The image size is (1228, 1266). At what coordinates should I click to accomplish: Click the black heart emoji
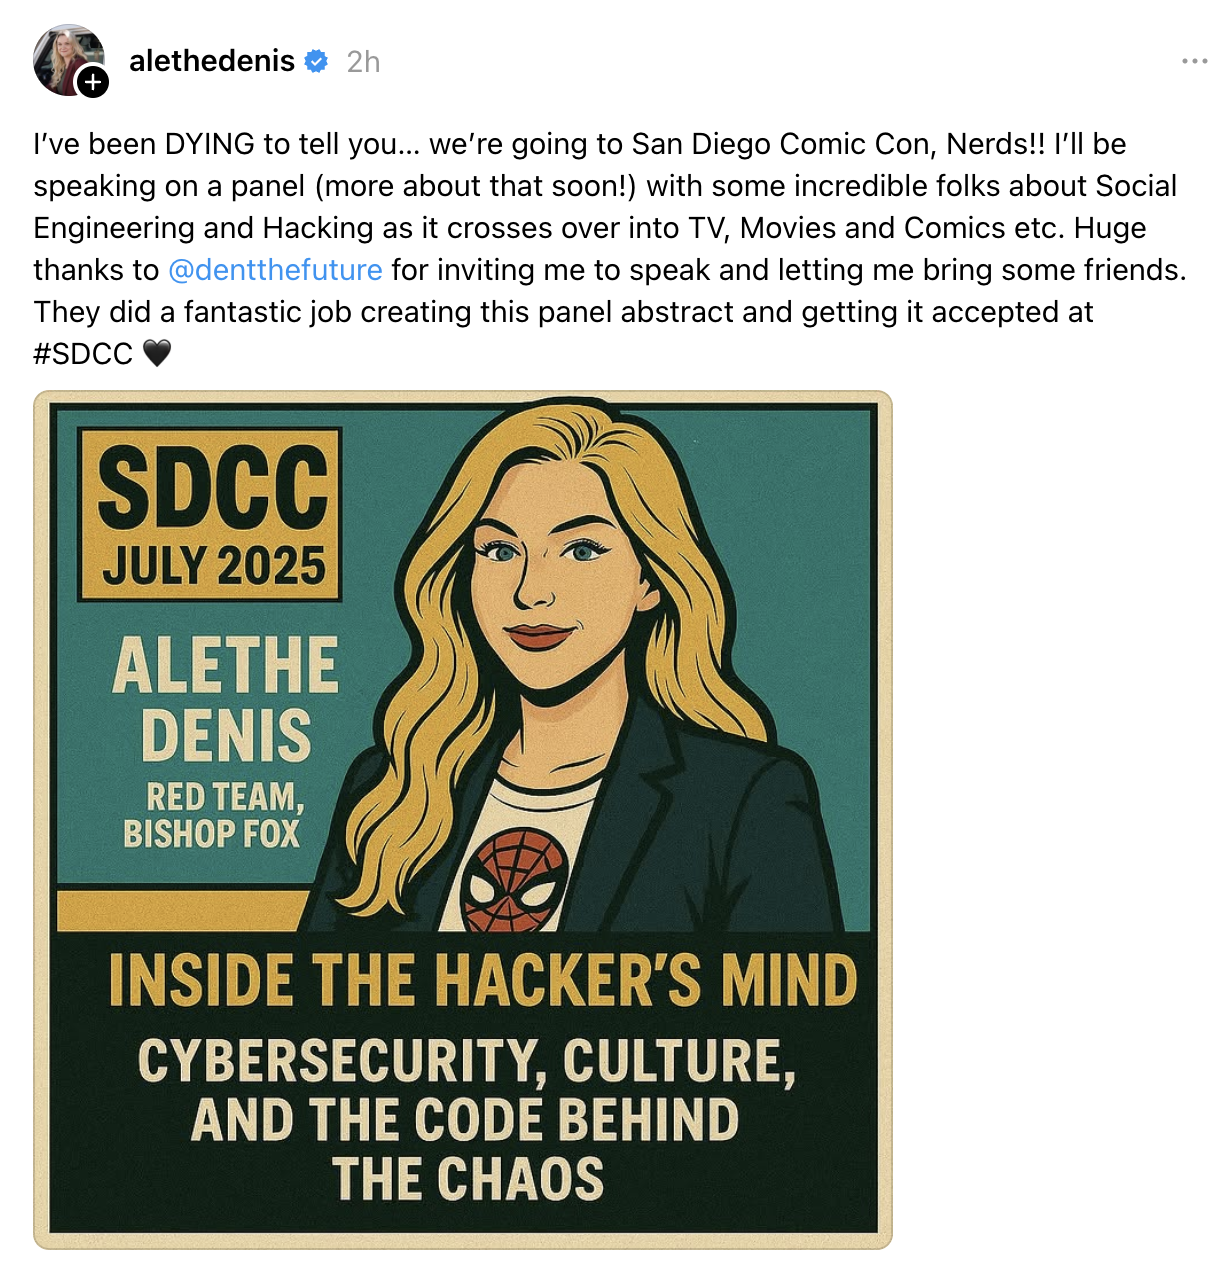(x=157, y=353)
